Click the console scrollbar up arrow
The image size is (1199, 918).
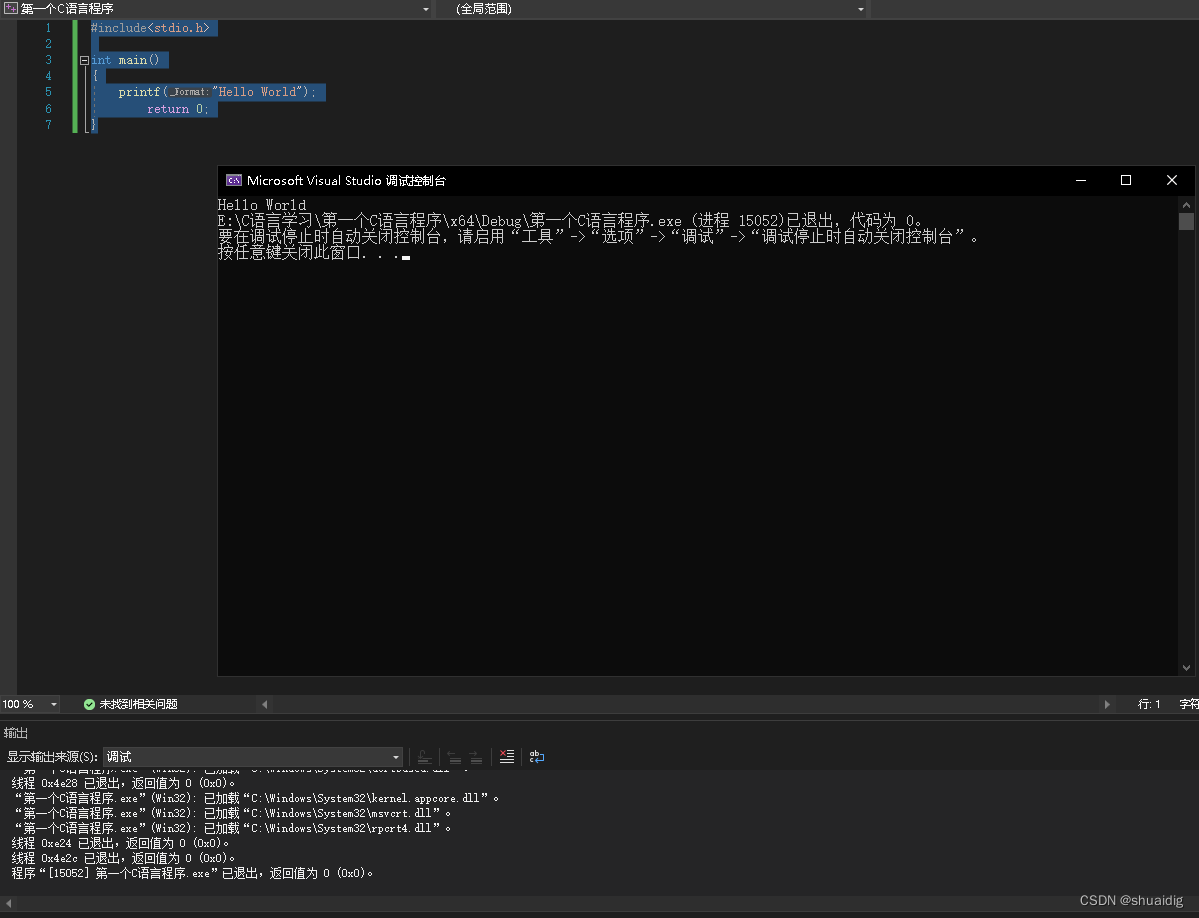pos(1186,205)
